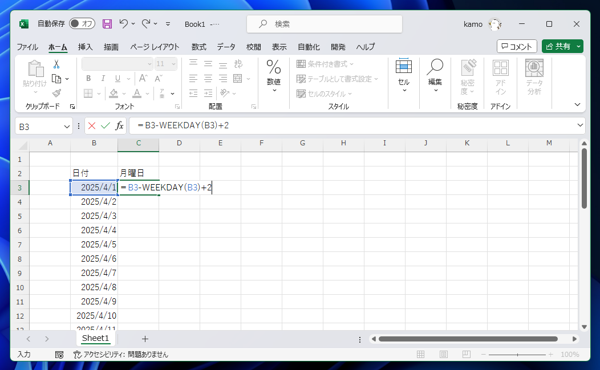The width and height of the screenshot is (600, 370).
Task: Toggle Bold formatting button
Action: click(x=88, y=78)
